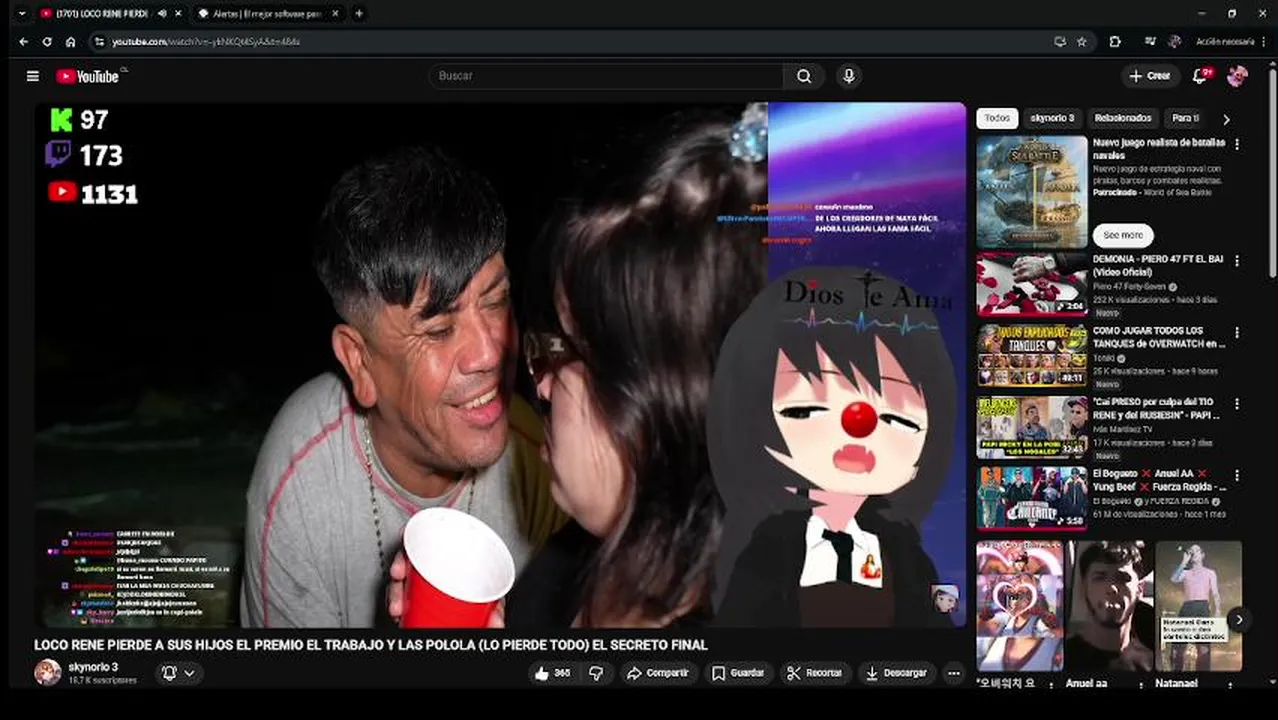The width and height of the screenshot is (1278, 720).
Task: Open the Tonkii channel name
Action: (1106, 359)
